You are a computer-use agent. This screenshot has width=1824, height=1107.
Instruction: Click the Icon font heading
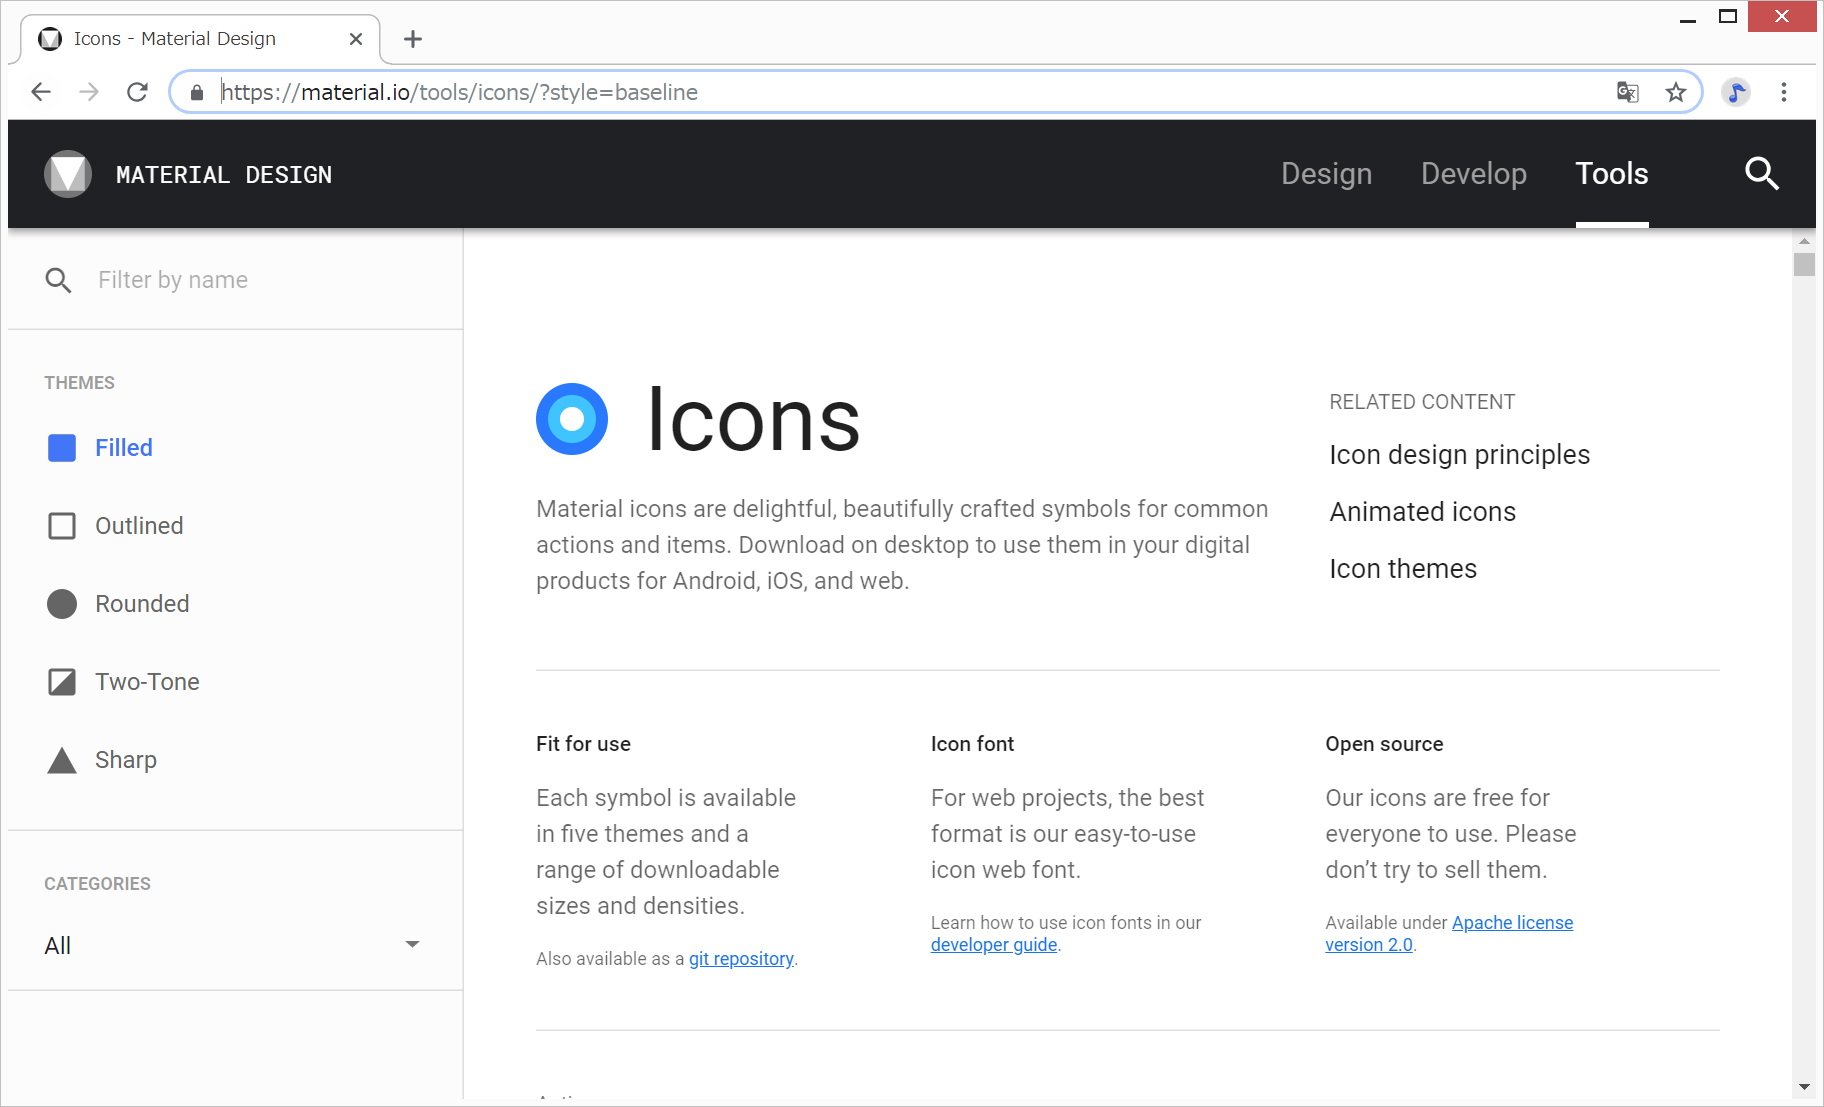(x=972, y=744)
